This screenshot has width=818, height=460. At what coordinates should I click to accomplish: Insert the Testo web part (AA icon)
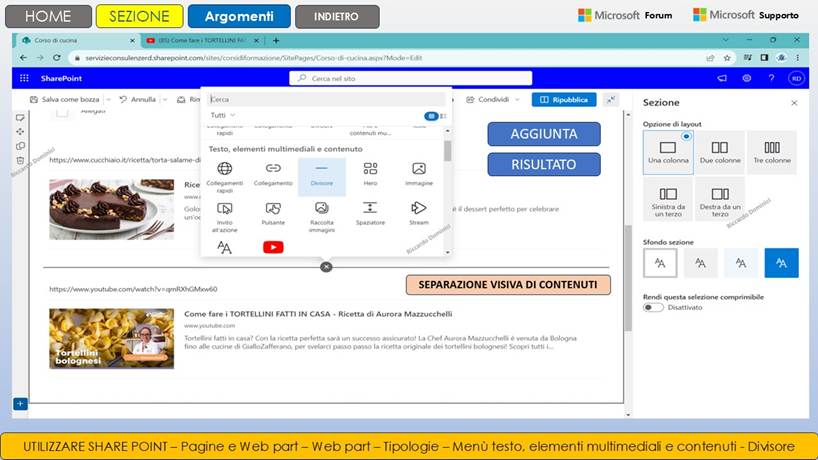(x=224, y=247)
